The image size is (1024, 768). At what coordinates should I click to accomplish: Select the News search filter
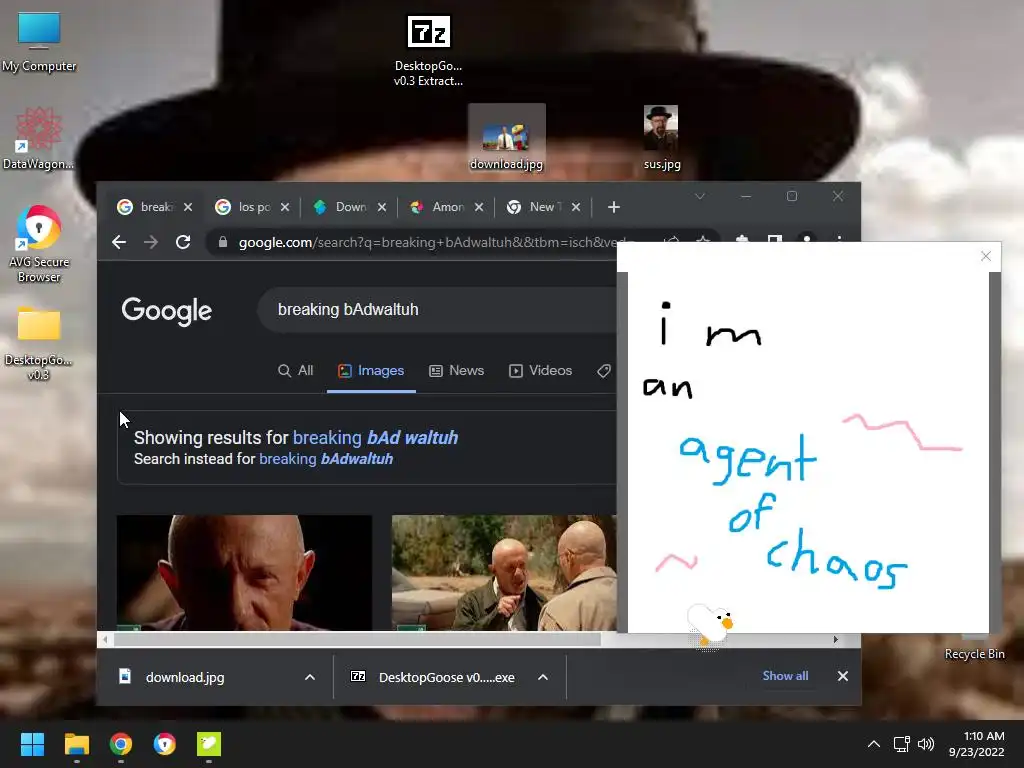[x=456, y=371]
